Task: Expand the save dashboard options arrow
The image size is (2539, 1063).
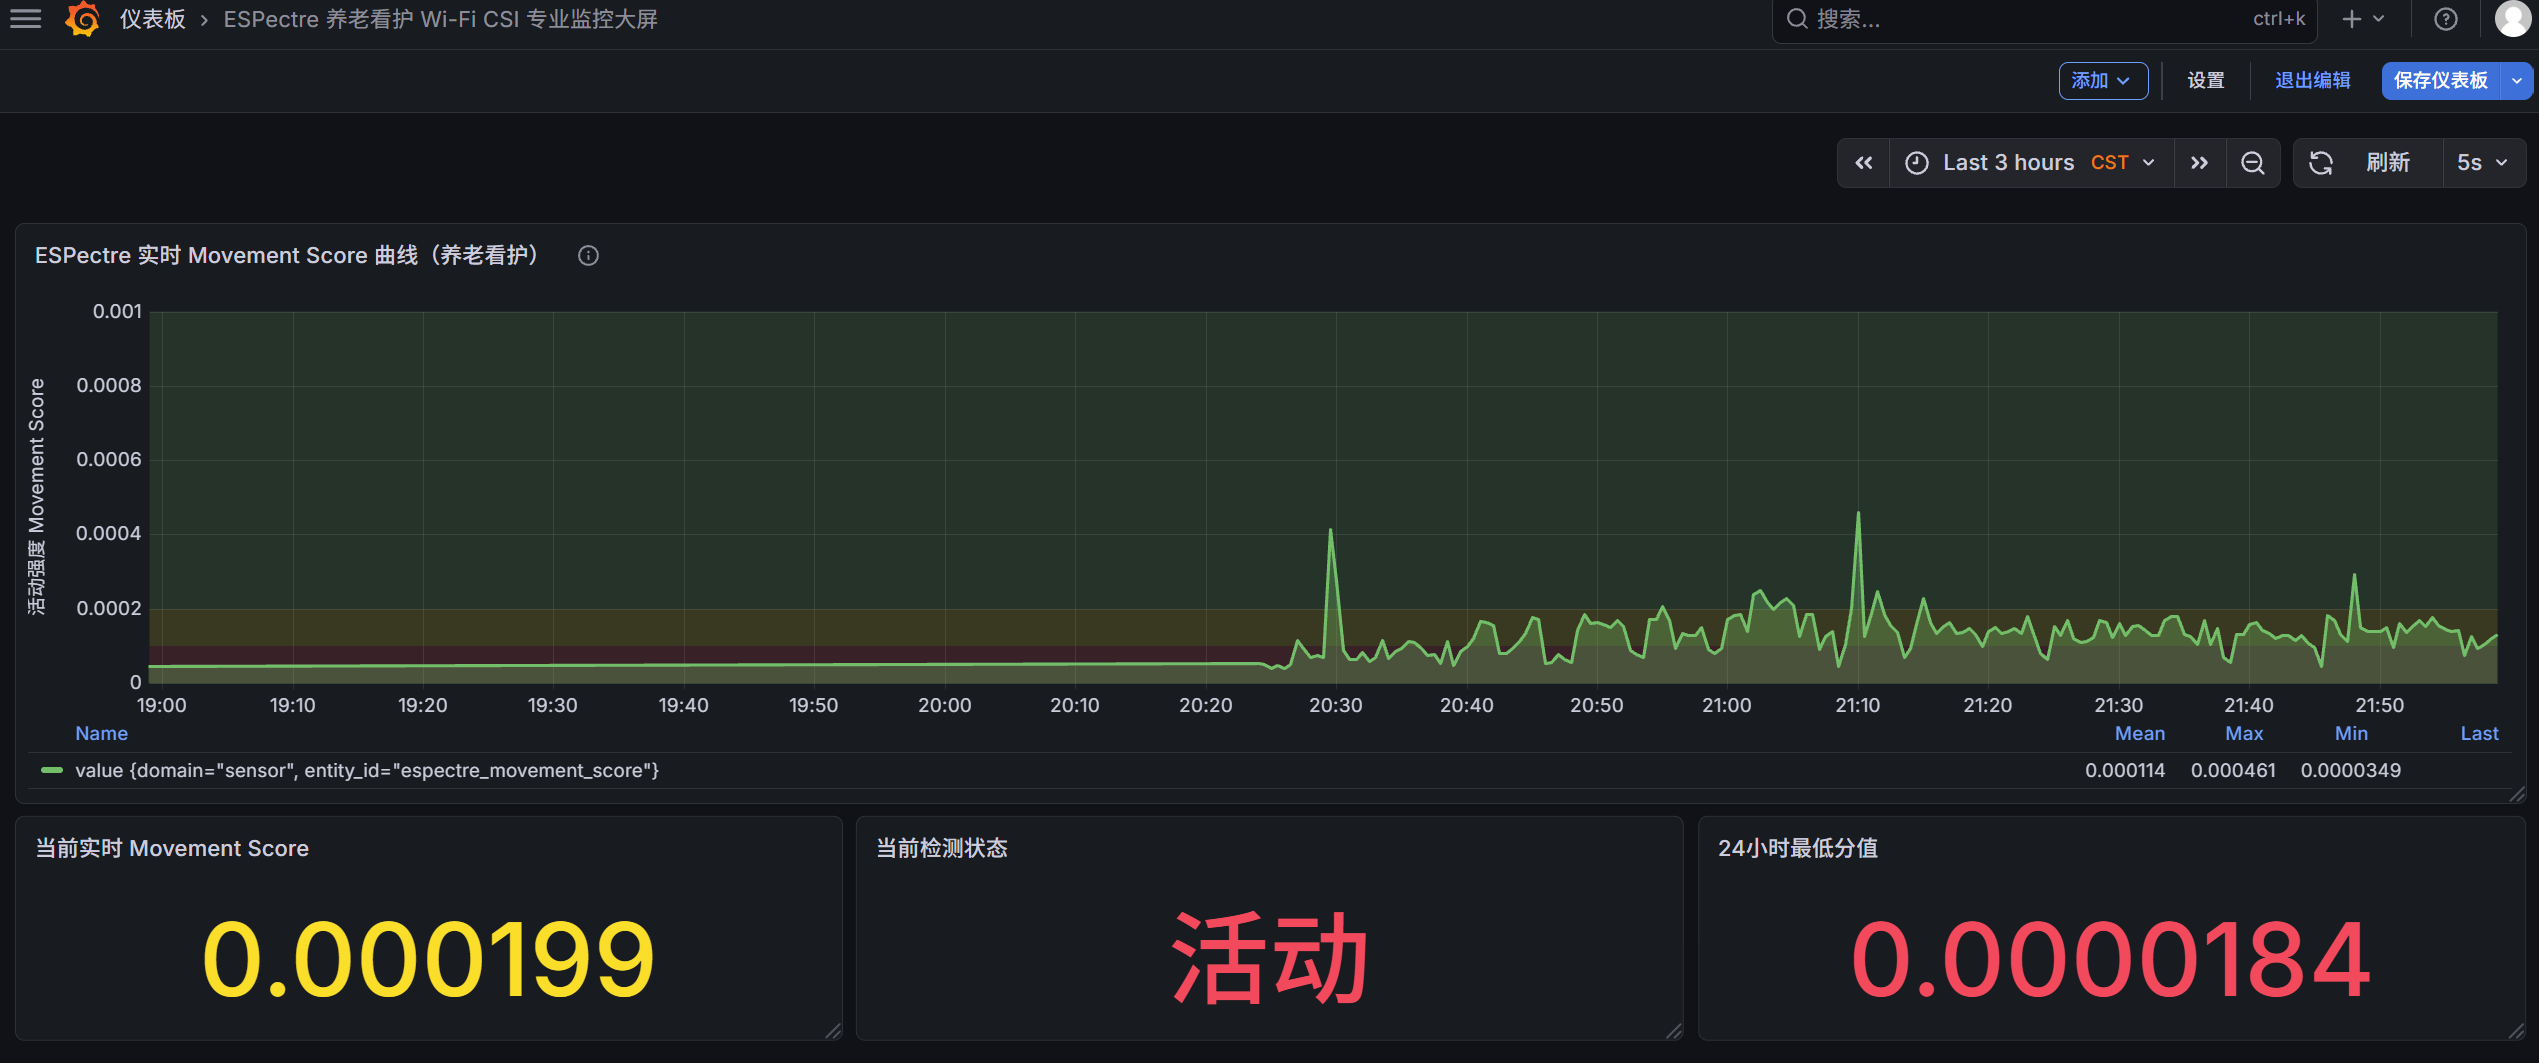Action: point(2516,81)
